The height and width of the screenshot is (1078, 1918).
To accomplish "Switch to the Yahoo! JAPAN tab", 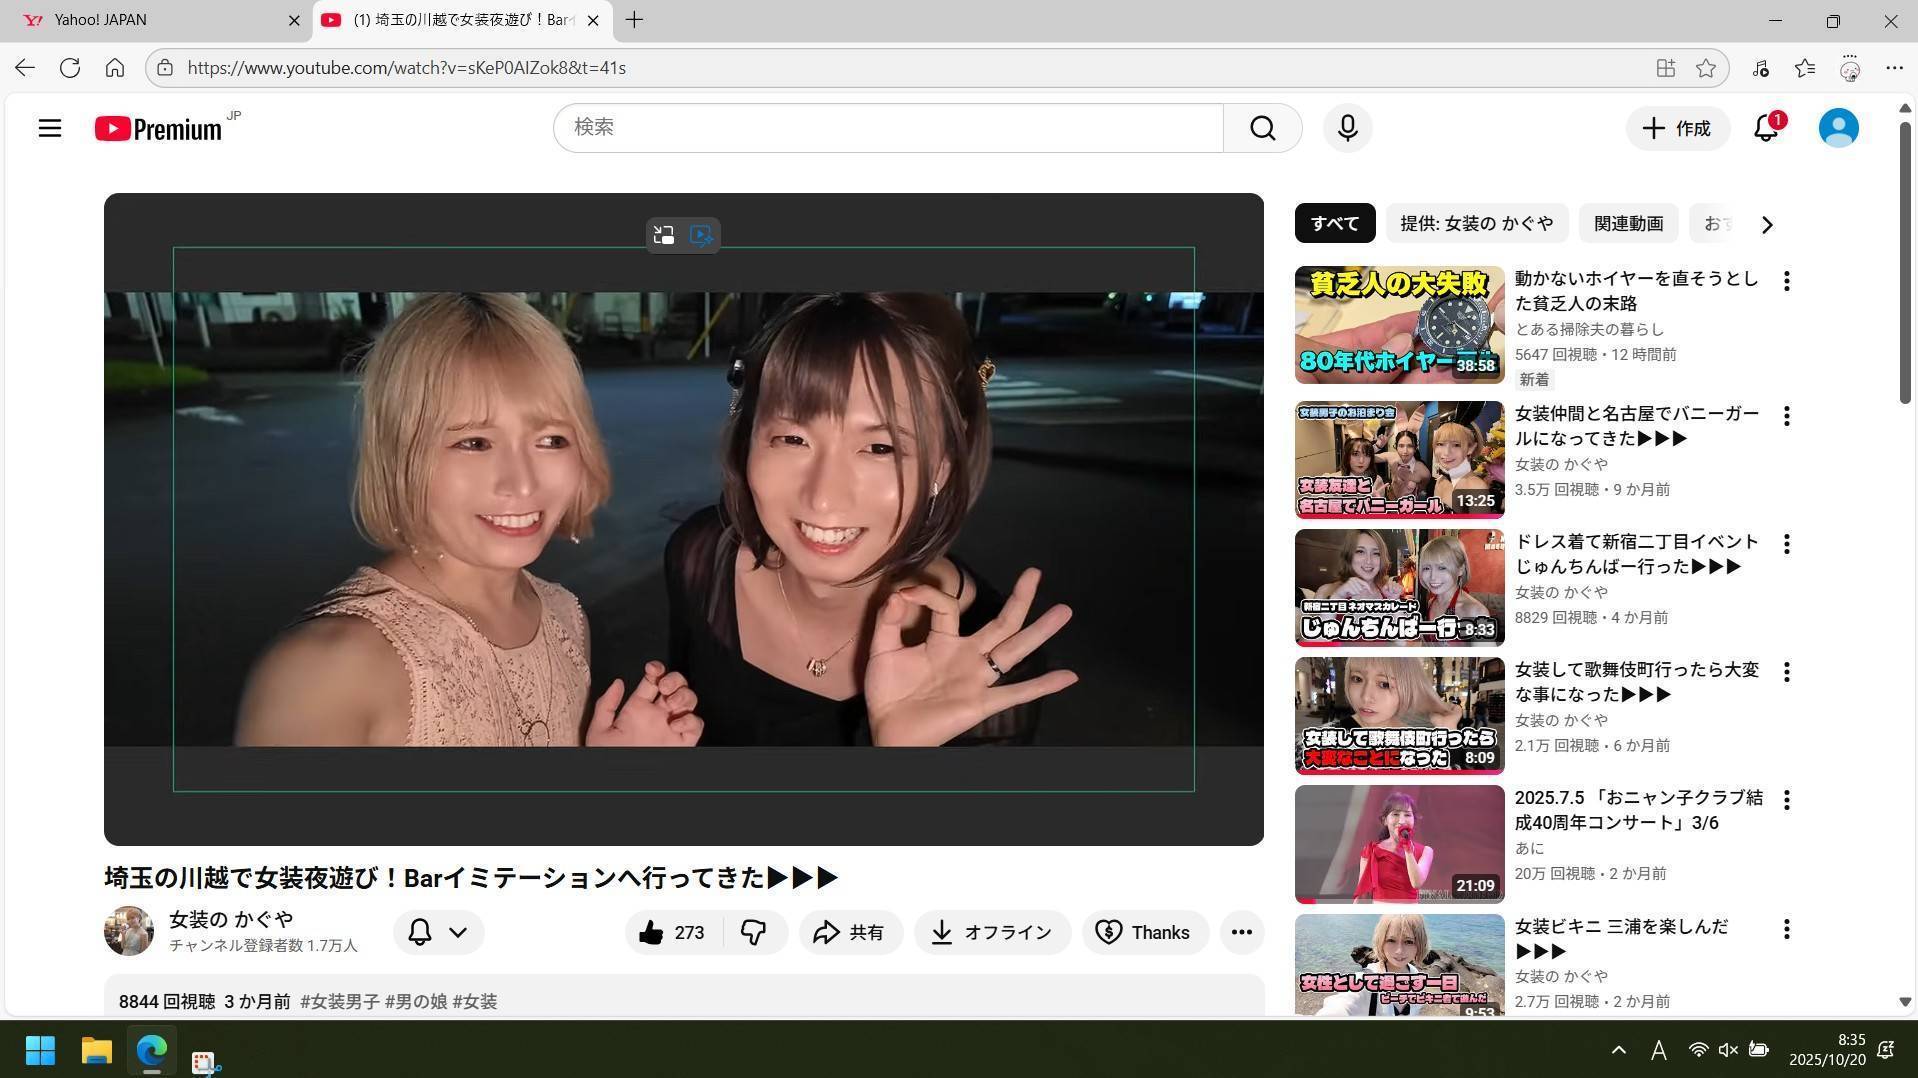I will click(150, 20).
